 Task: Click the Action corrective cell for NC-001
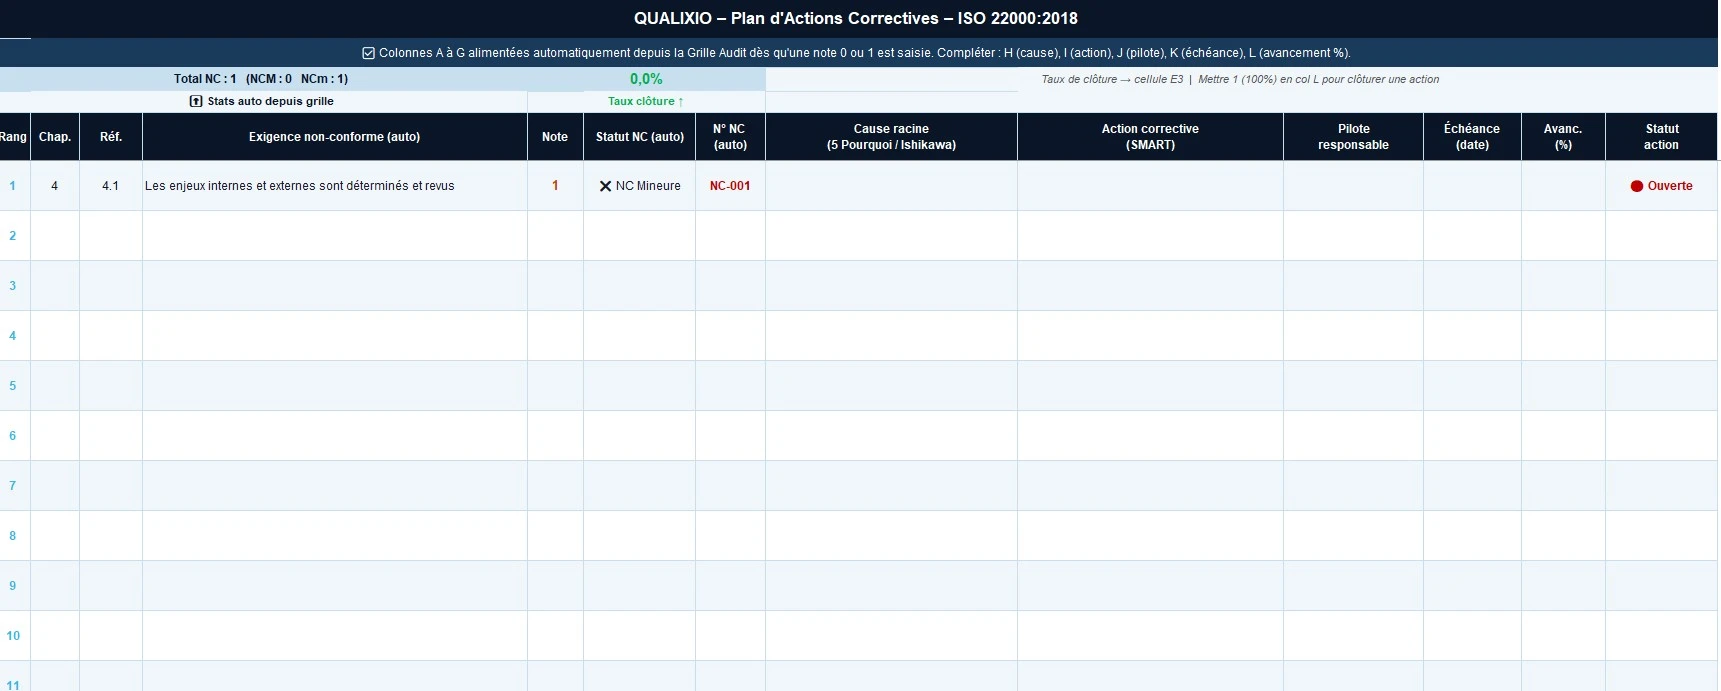click(1150, 186)
